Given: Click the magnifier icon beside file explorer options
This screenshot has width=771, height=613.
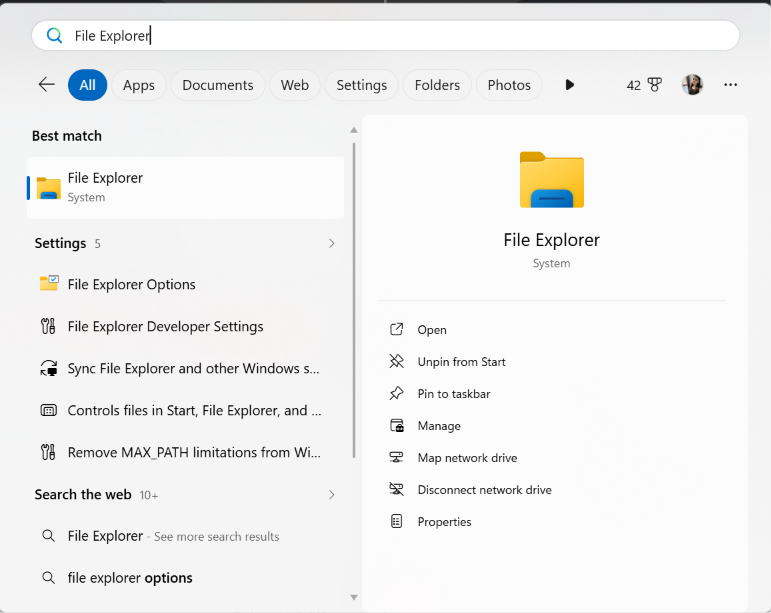Looking at the screenshot, I should (x=48, y=577).
